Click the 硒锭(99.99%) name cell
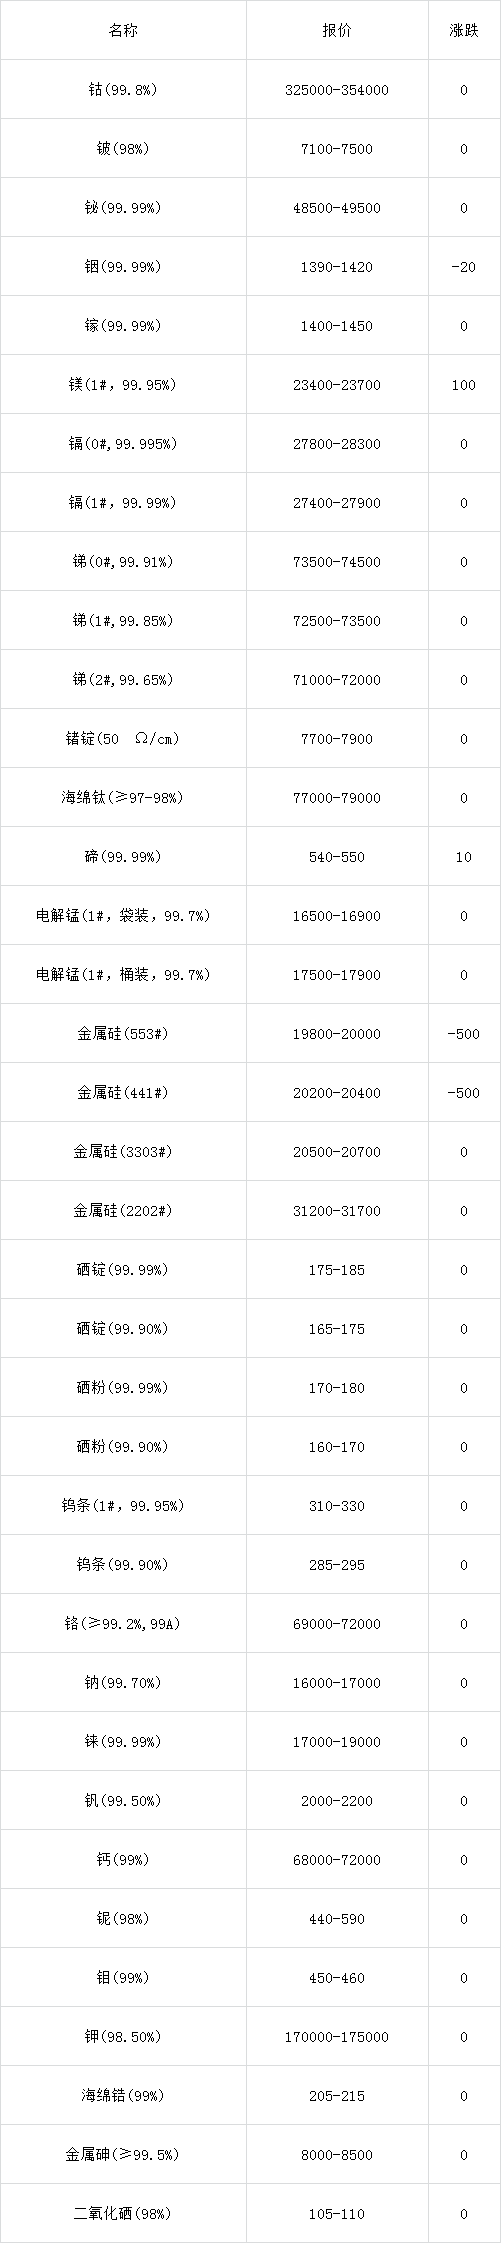The image size is (501, 2243). 123,1270
